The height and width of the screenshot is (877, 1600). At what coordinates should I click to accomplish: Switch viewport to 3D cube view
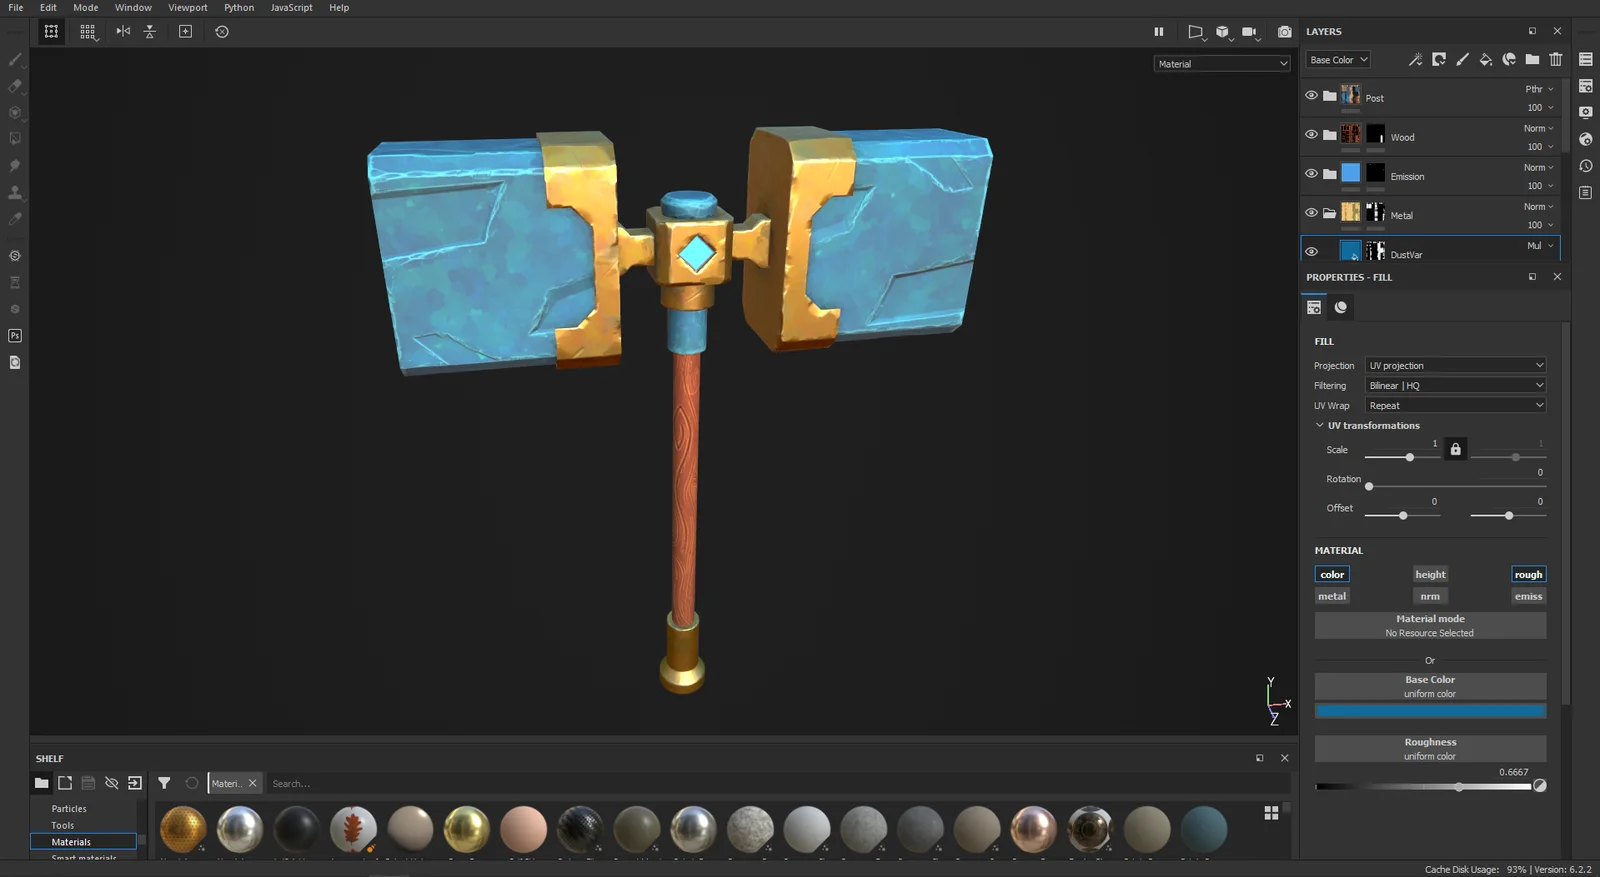point(1222,32)
